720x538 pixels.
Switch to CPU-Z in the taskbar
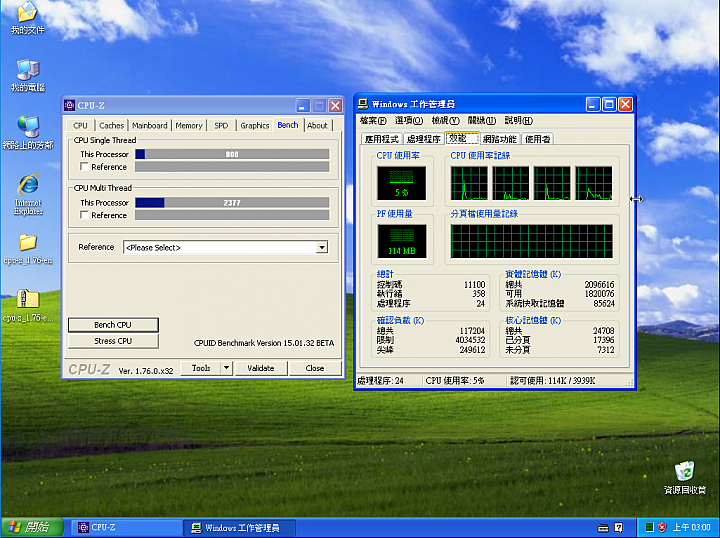click(x=127, y=528)
